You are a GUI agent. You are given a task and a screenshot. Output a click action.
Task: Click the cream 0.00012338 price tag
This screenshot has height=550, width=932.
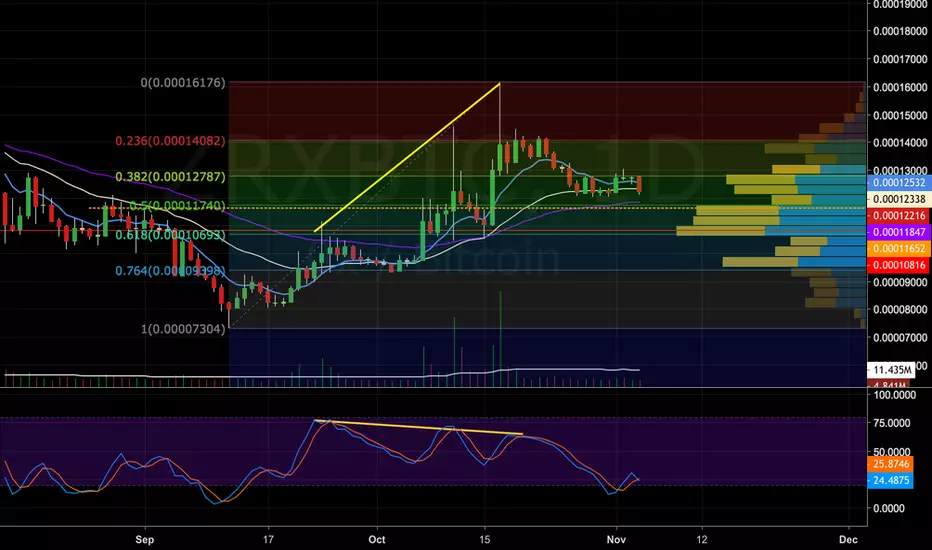pyautogui.click(x=899, y=199)
